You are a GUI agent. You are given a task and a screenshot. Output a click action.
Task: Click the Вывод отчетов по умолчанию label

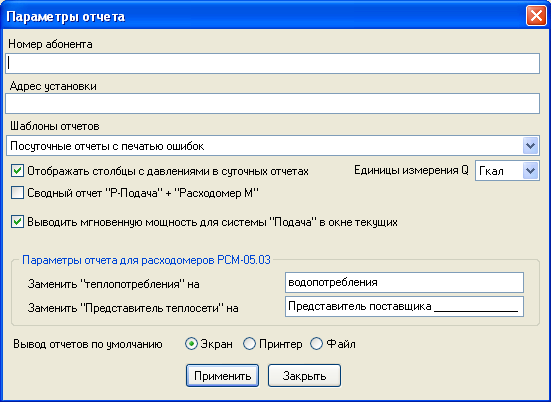click(88, 344)
